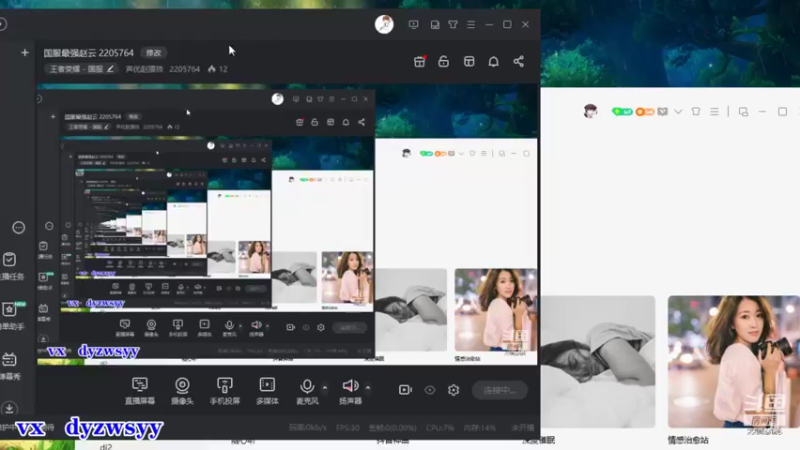Select 直播屏幕 screen capture source
800x450 pixels.
140,391
